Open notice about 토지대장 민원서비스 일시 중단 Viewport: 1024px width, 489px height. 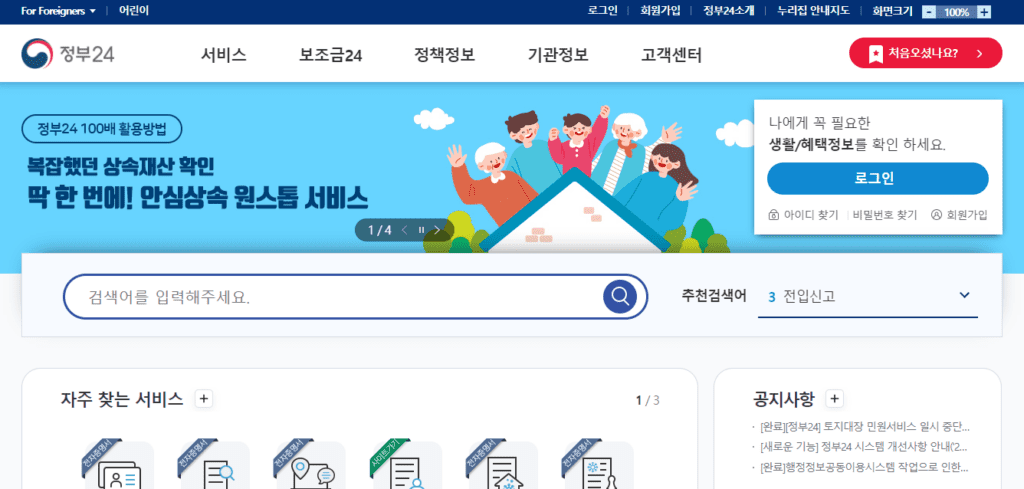pyautogui.click(x=865, y=428)
